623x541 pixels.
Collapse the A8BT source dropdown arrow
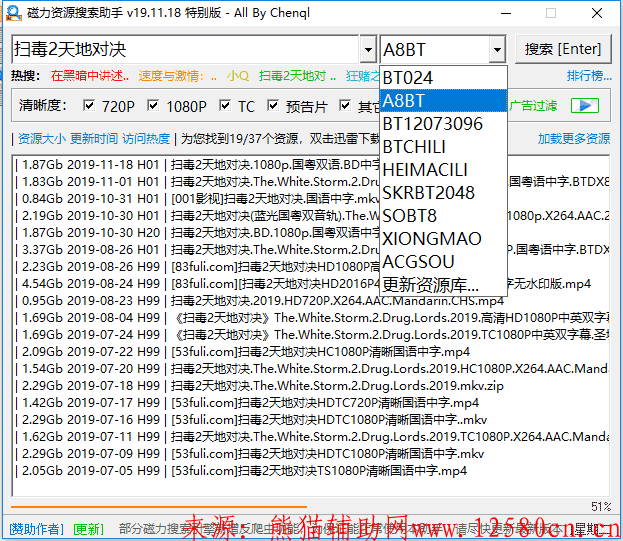pyautogui.click(x=497, y=49)
